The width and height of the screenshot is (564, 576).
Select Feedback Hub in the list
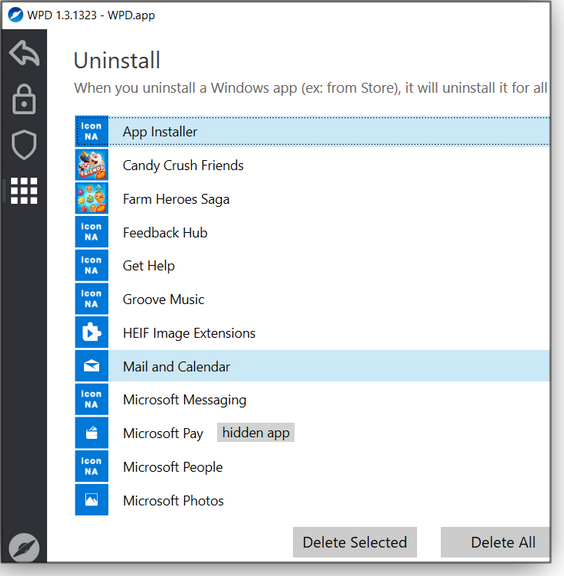(312, 232)
